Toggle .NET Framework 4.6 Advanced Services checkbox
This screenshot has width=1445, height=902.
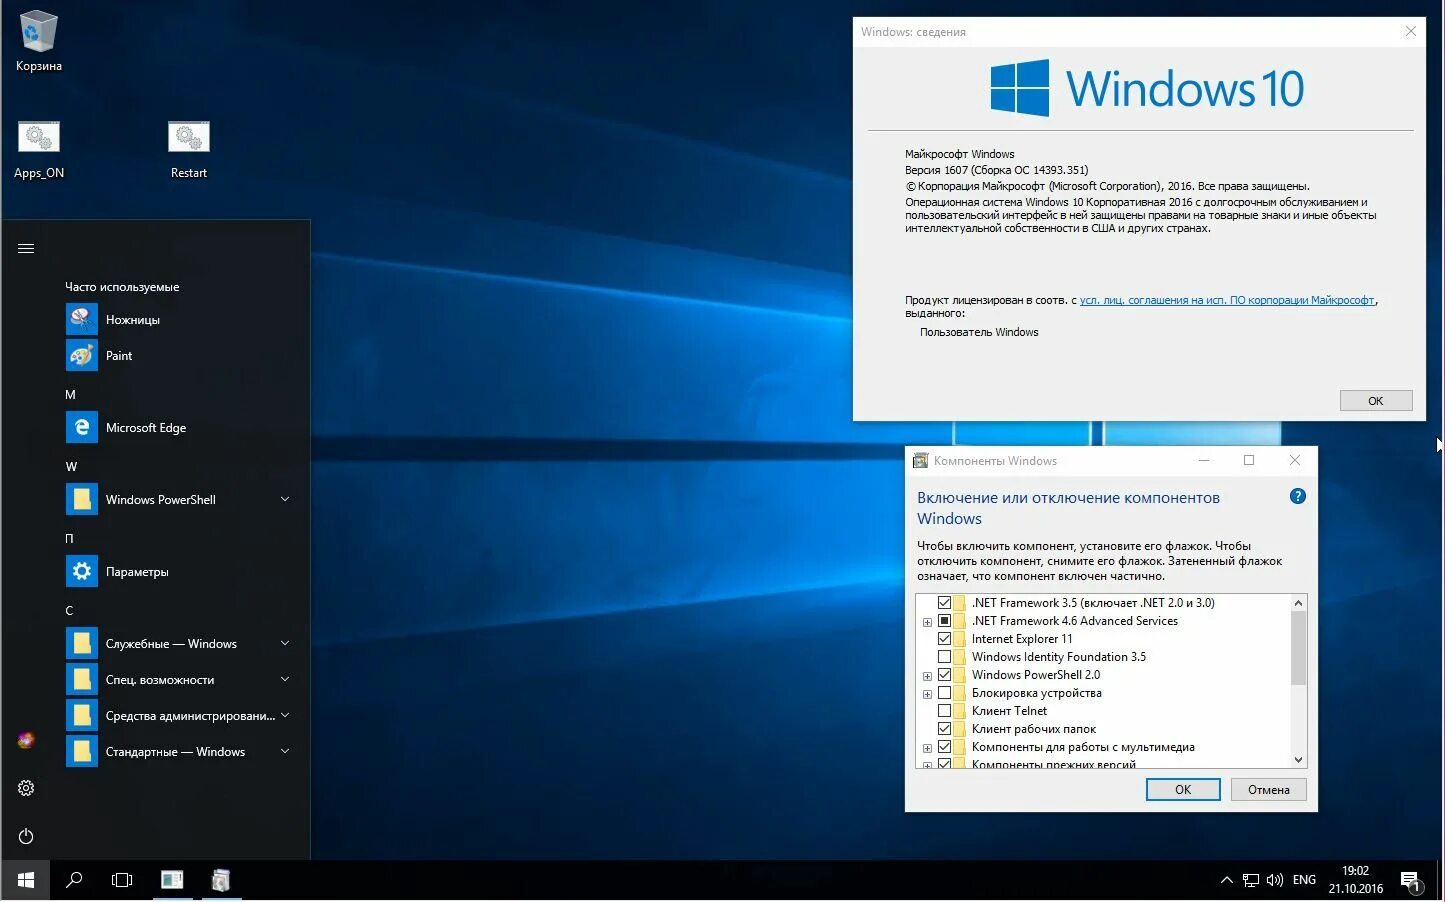(944, 621)
